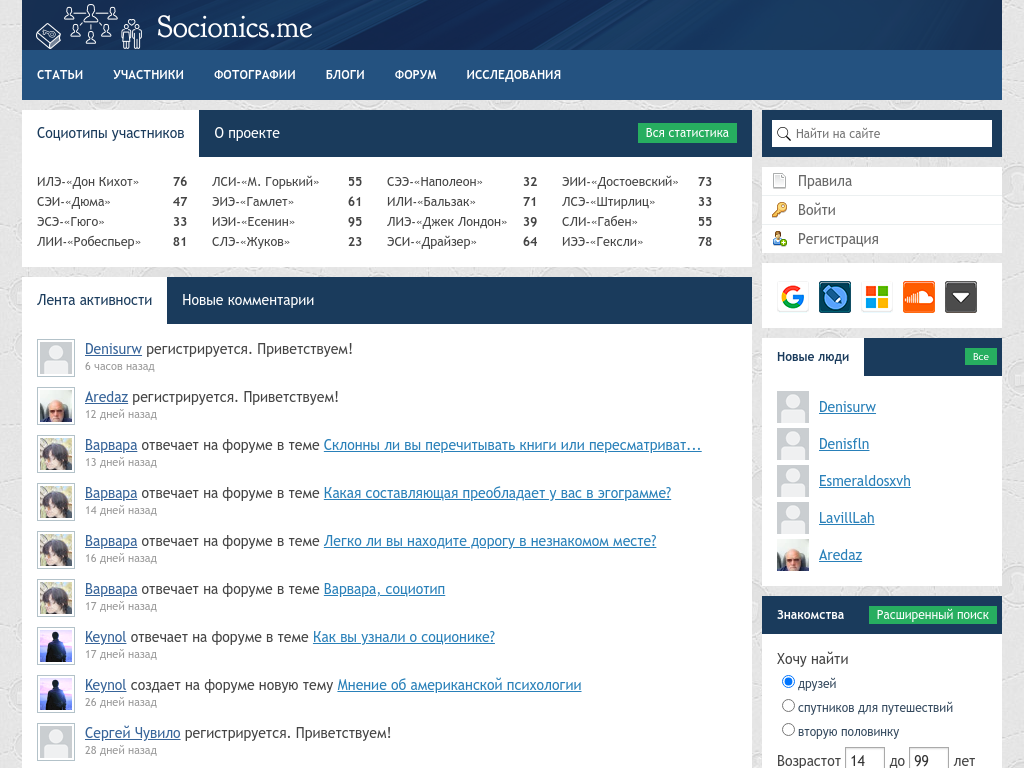Select the друзей radio option
The height and width of the screenshot is (768, 1024).
(x=788, y=682)
